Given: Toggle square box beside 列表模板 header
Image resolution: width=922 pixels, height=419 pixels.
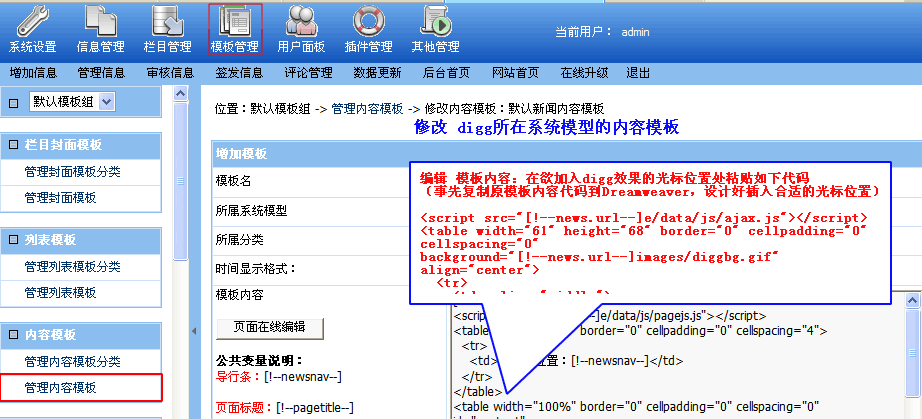Looking at the screenshot, I should [13, 240].
